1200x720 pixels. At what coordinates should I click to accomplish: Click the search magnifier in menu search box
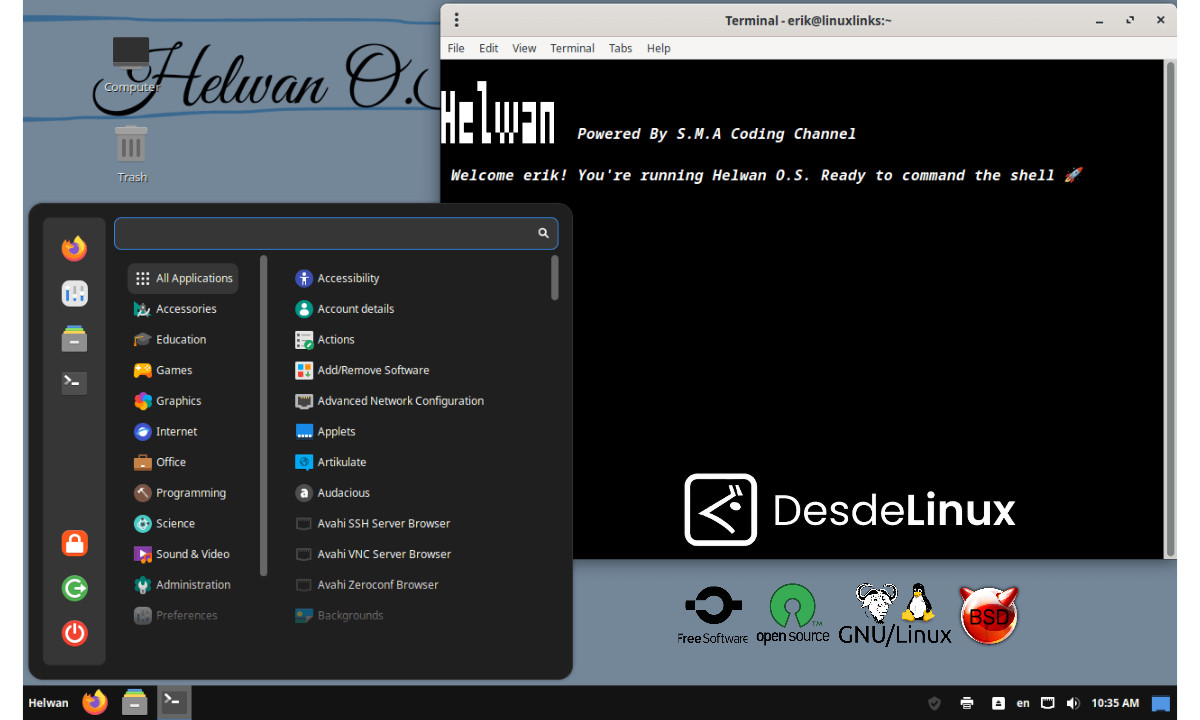click(x=543, y=233)
